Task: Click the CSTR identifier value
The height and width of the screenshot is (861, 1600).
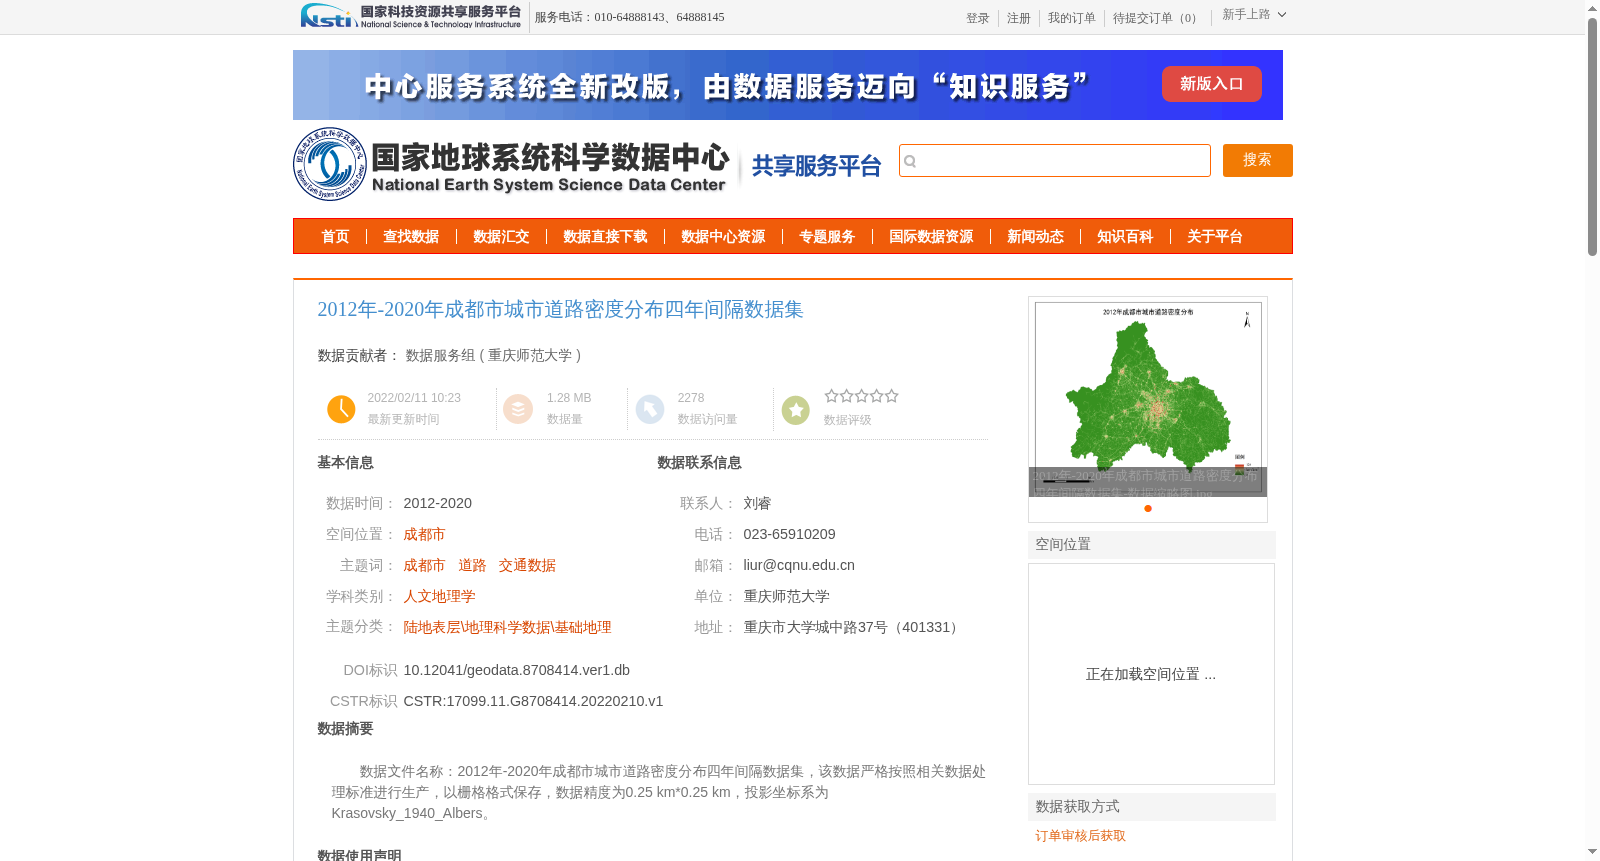Action: coord(533,702)
